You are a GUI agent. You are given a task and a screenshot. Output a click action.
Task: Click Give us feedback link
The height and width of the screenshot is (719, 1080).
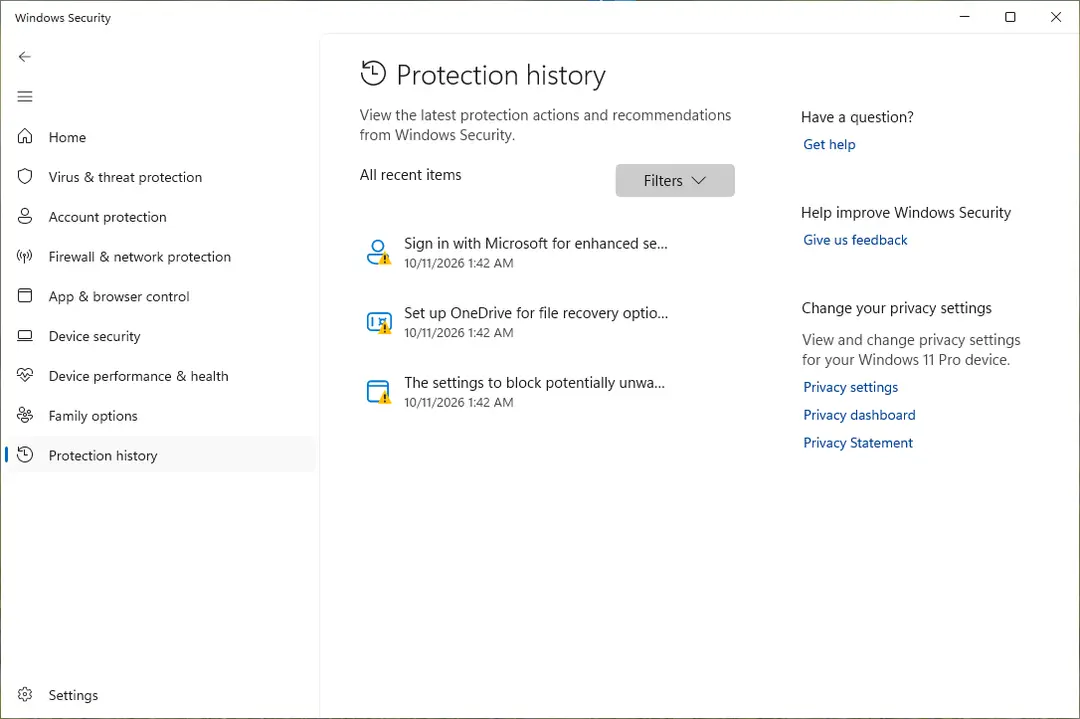point(855,240)
